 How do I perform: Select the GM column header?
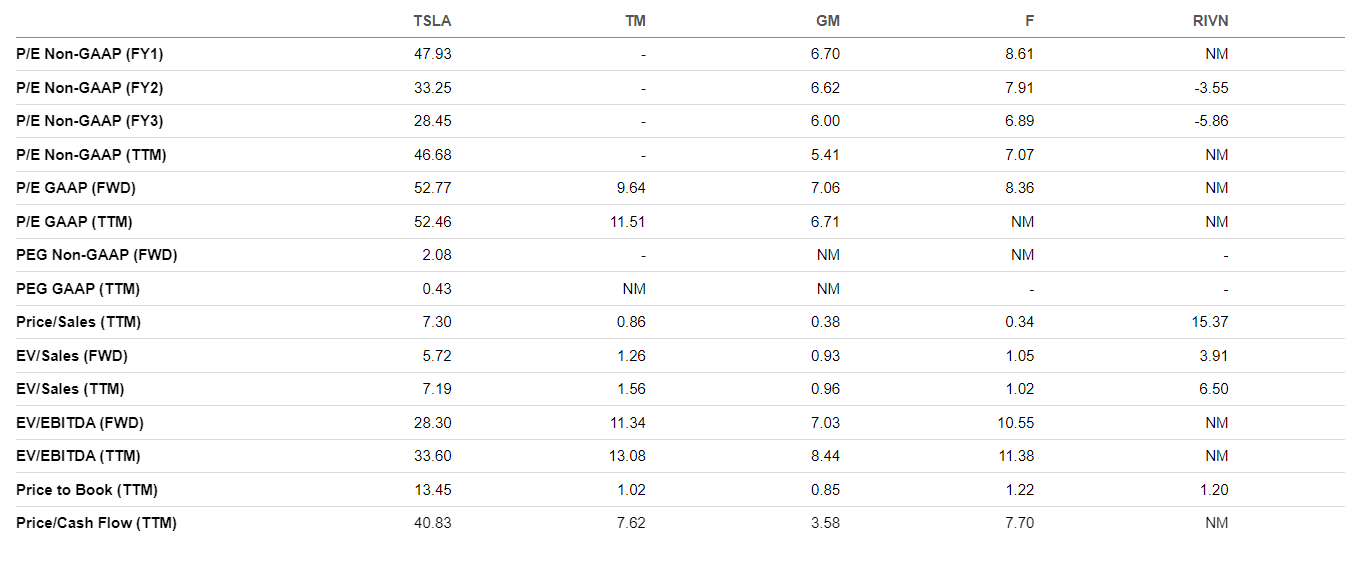point(827,21)
